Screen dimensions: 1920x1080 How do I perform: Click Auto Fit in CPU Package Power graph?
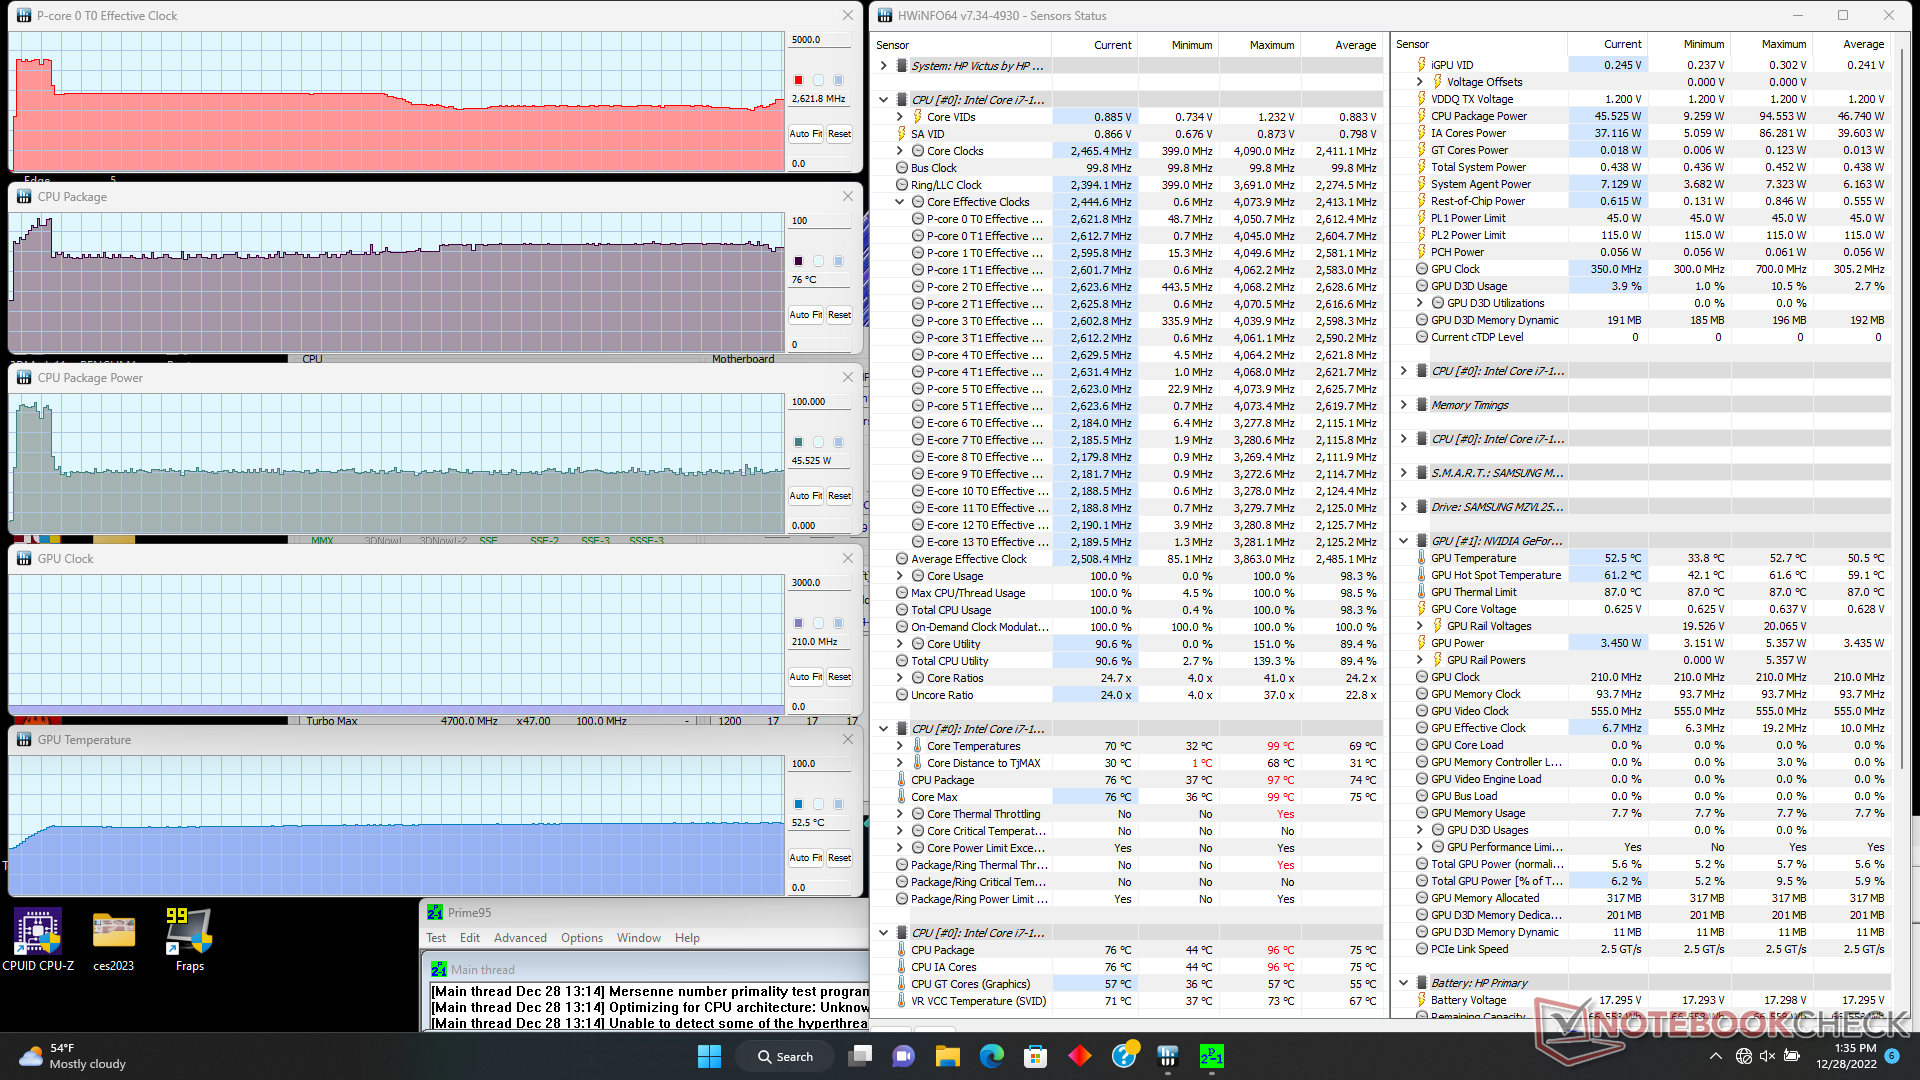pyautogui.click(x=805, y=496)
